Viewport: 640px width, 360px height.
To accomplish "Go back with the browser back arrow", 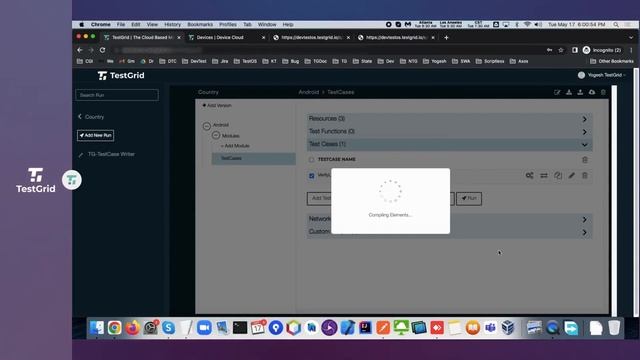I will (80, 50).
